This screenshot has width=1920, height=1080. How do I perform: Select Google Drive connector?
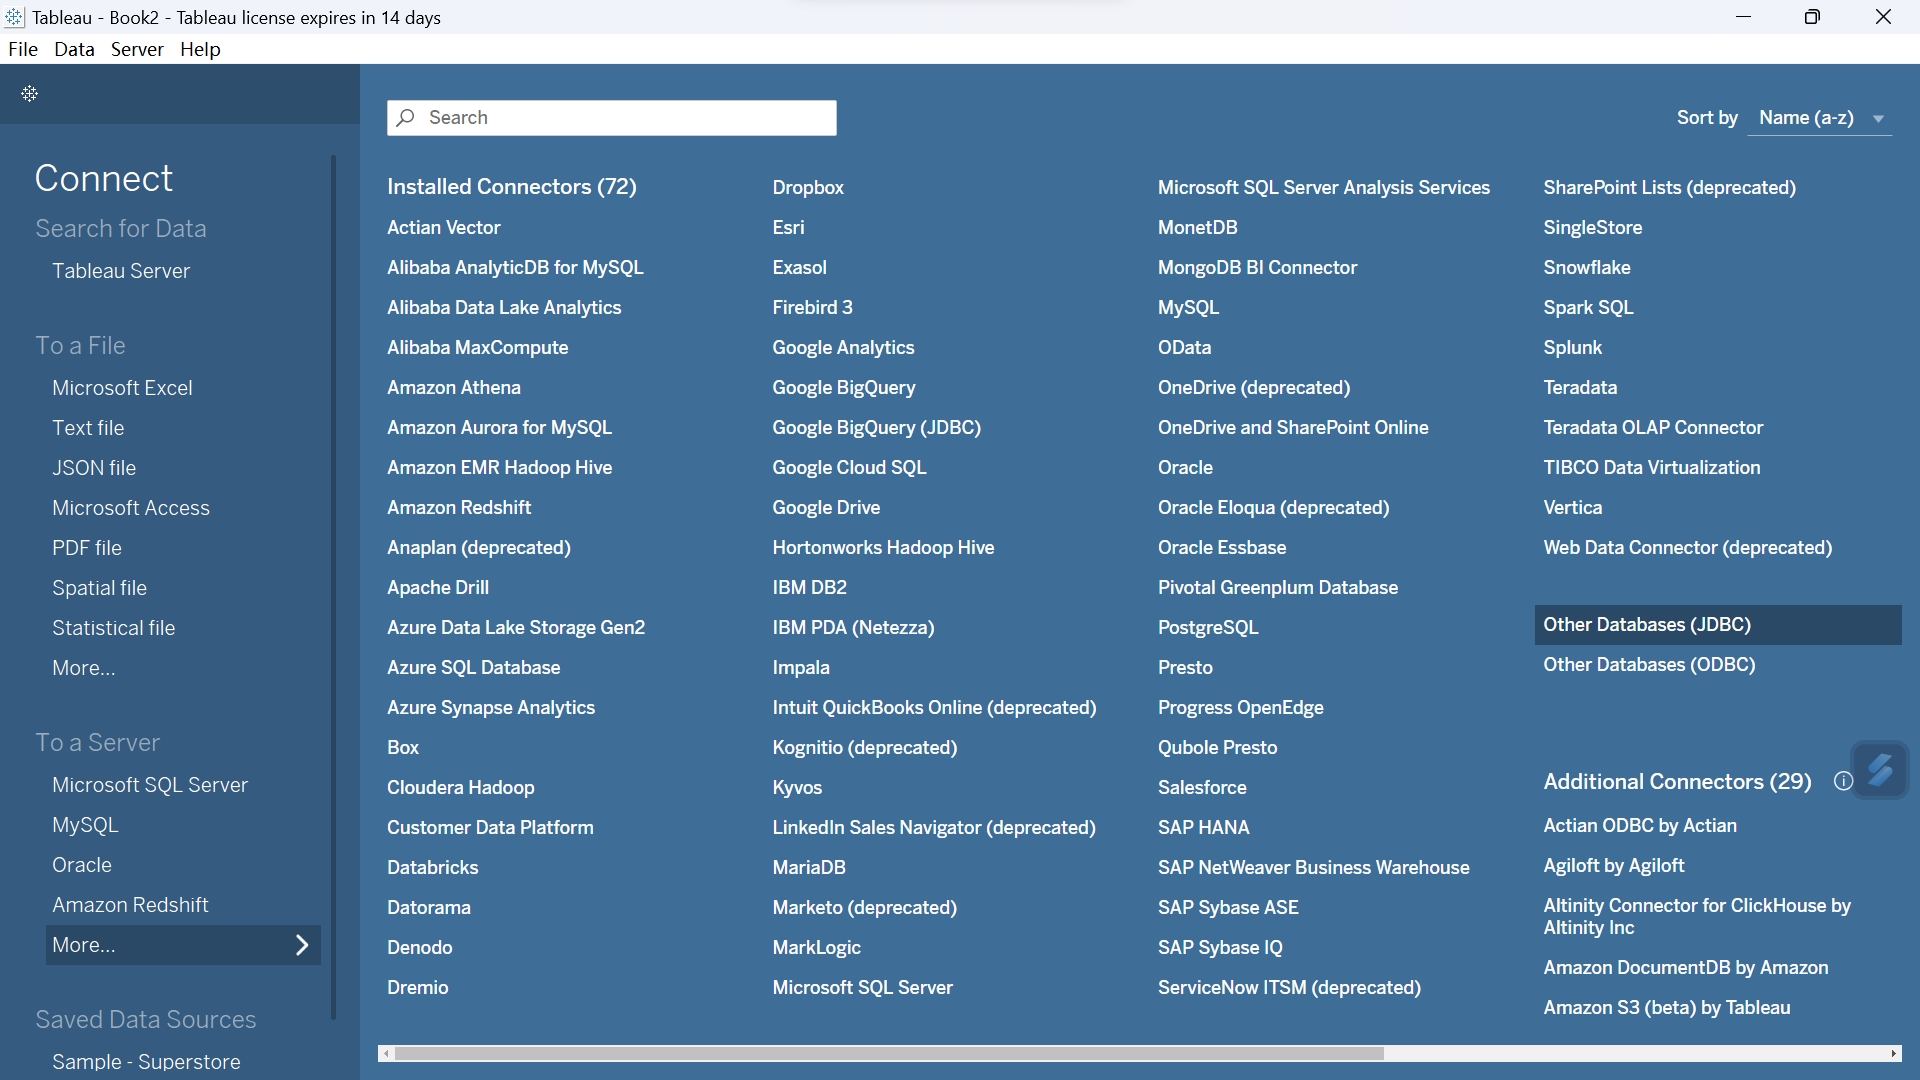tap(826, 508)
